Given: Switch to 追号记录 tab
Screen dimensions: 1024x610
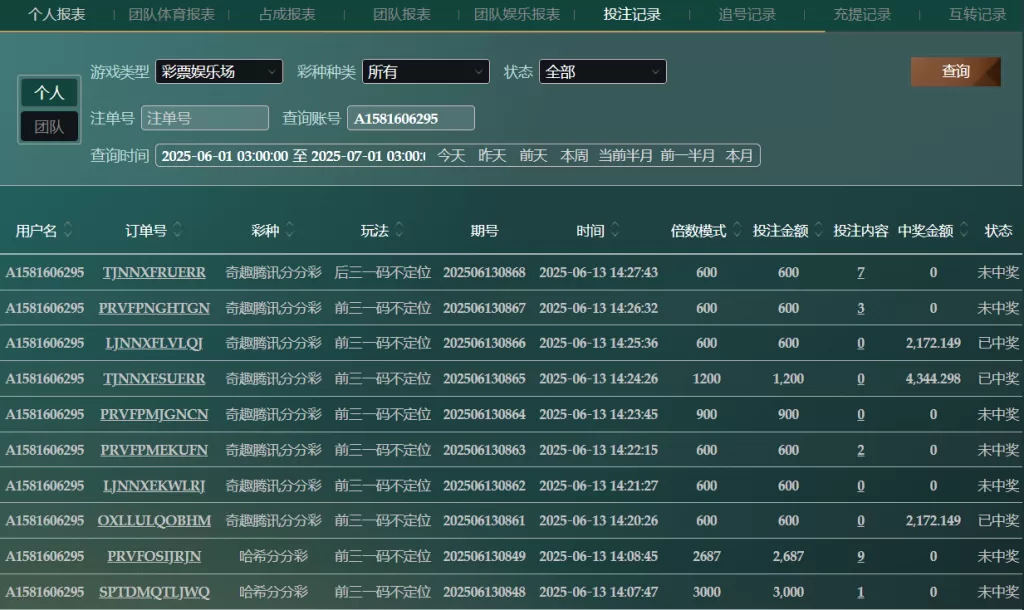Looking at the screenshot, I should click(747, 14).
